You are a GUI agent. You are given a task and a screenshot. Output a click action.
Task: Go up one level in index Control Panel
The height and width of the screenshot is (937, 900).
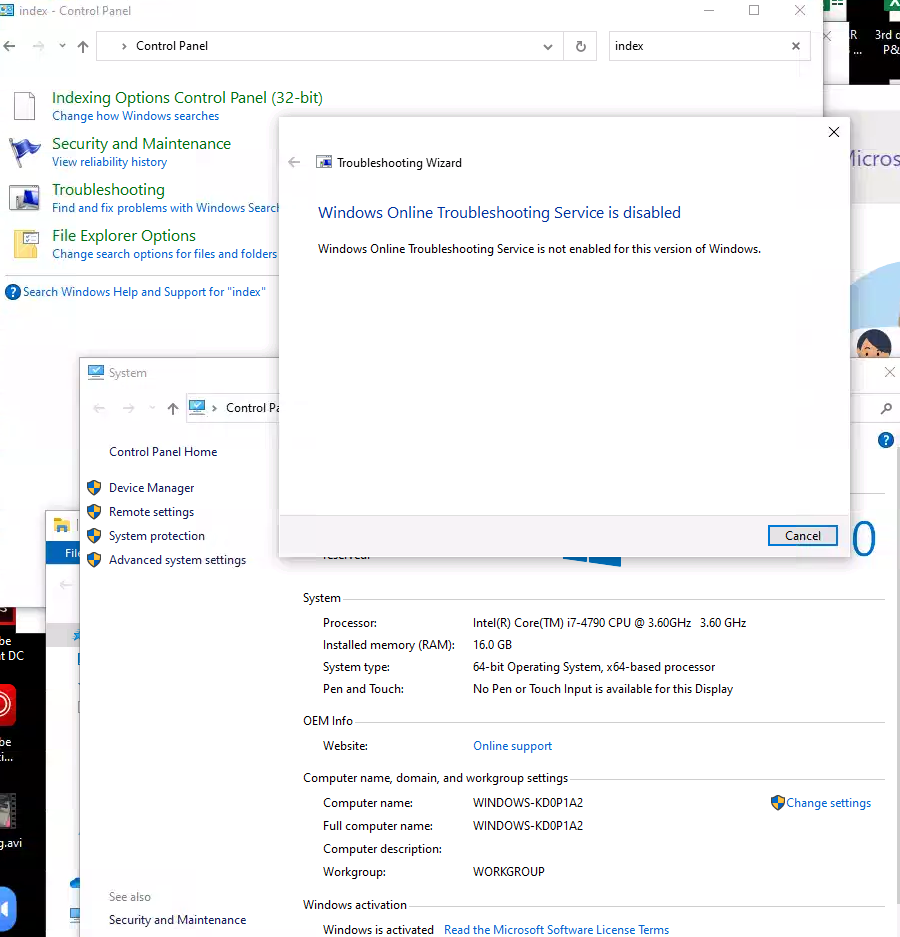(x=83, y=46)
